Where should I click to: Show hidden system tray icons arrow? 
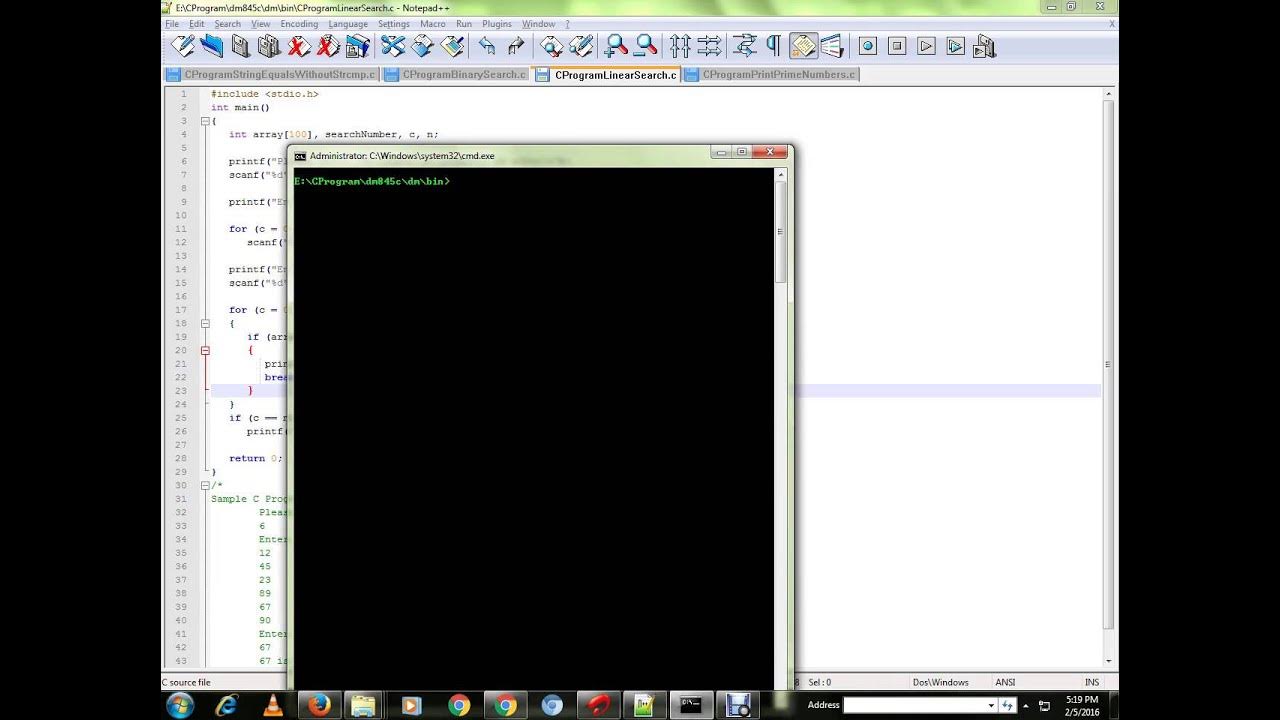click(x=1026, y=705)
